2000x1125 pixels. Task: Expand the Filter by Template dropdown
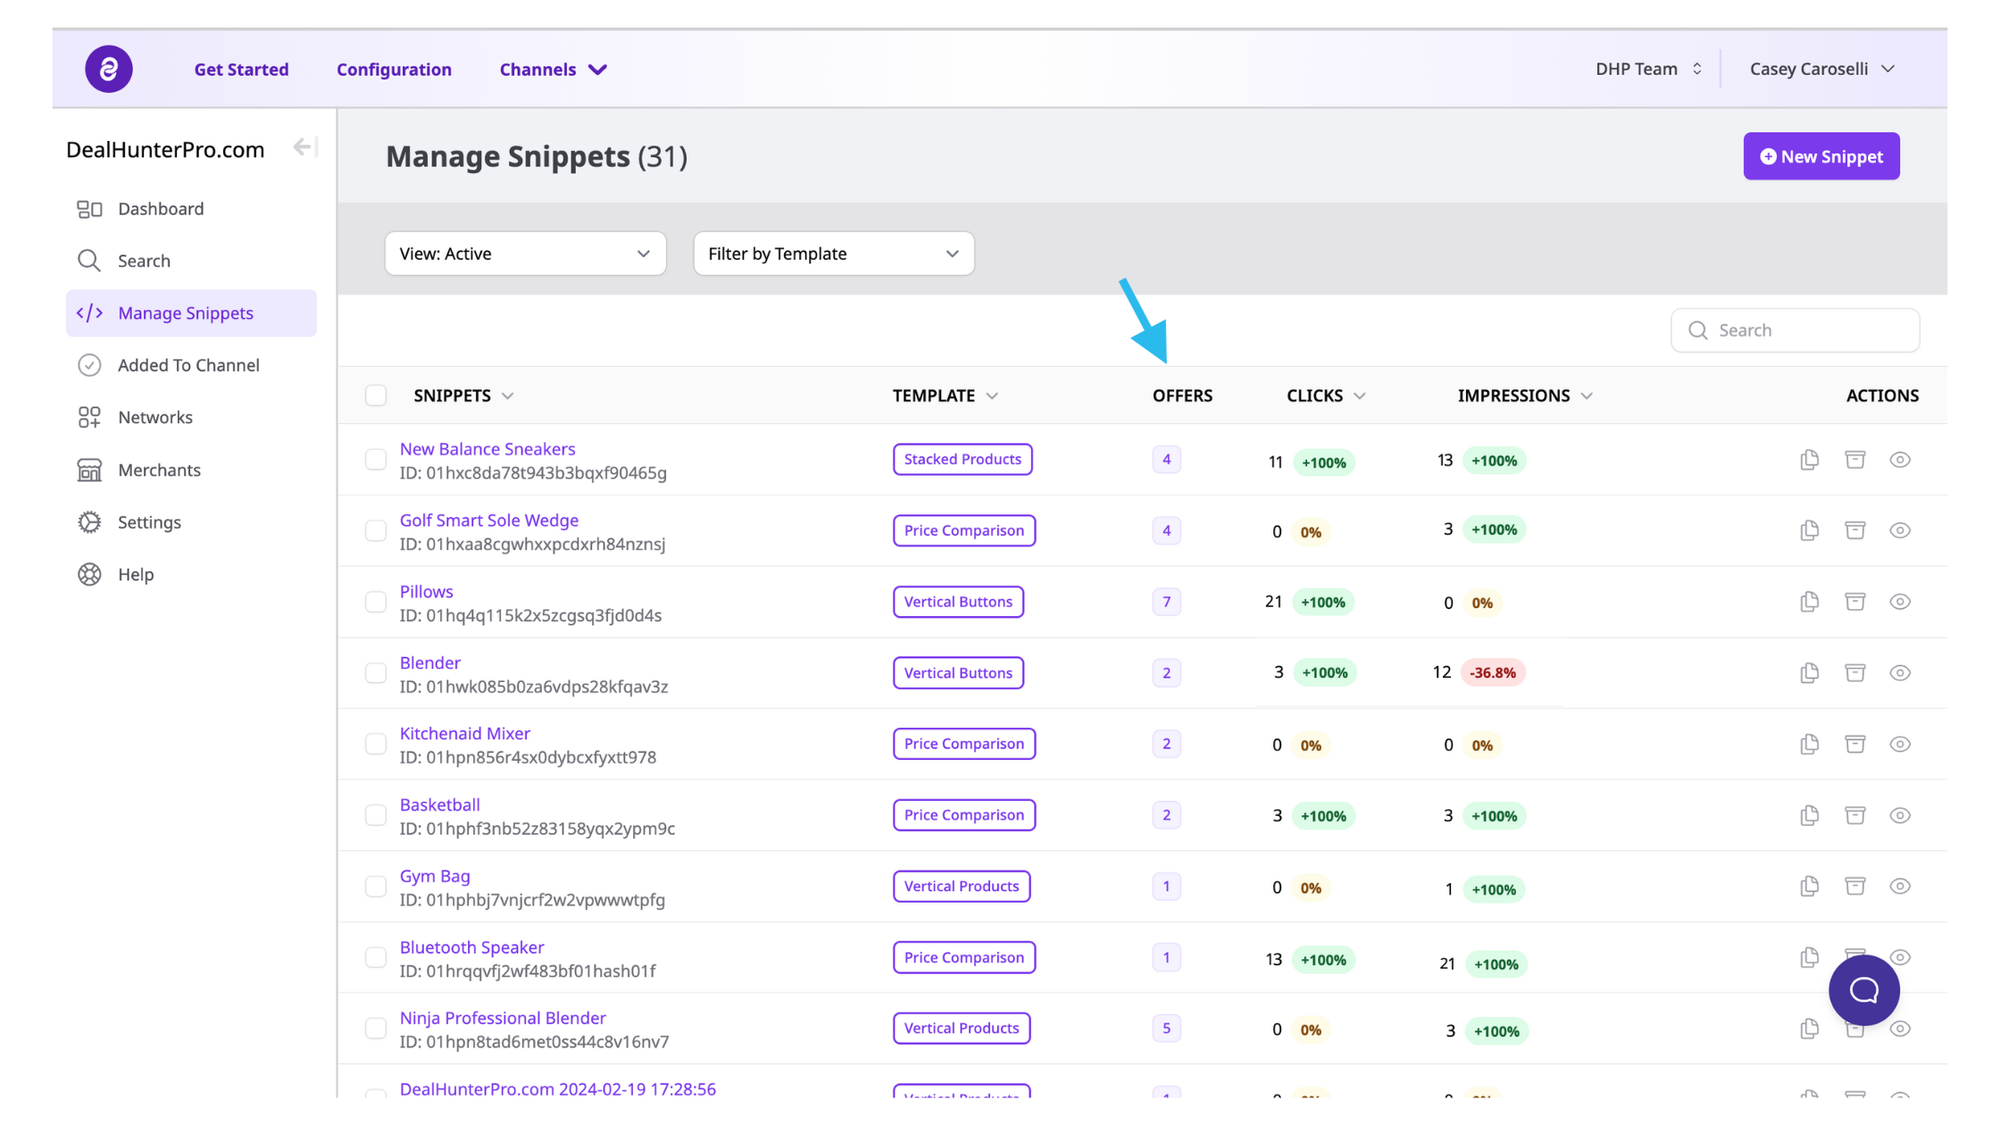[833, 254]
